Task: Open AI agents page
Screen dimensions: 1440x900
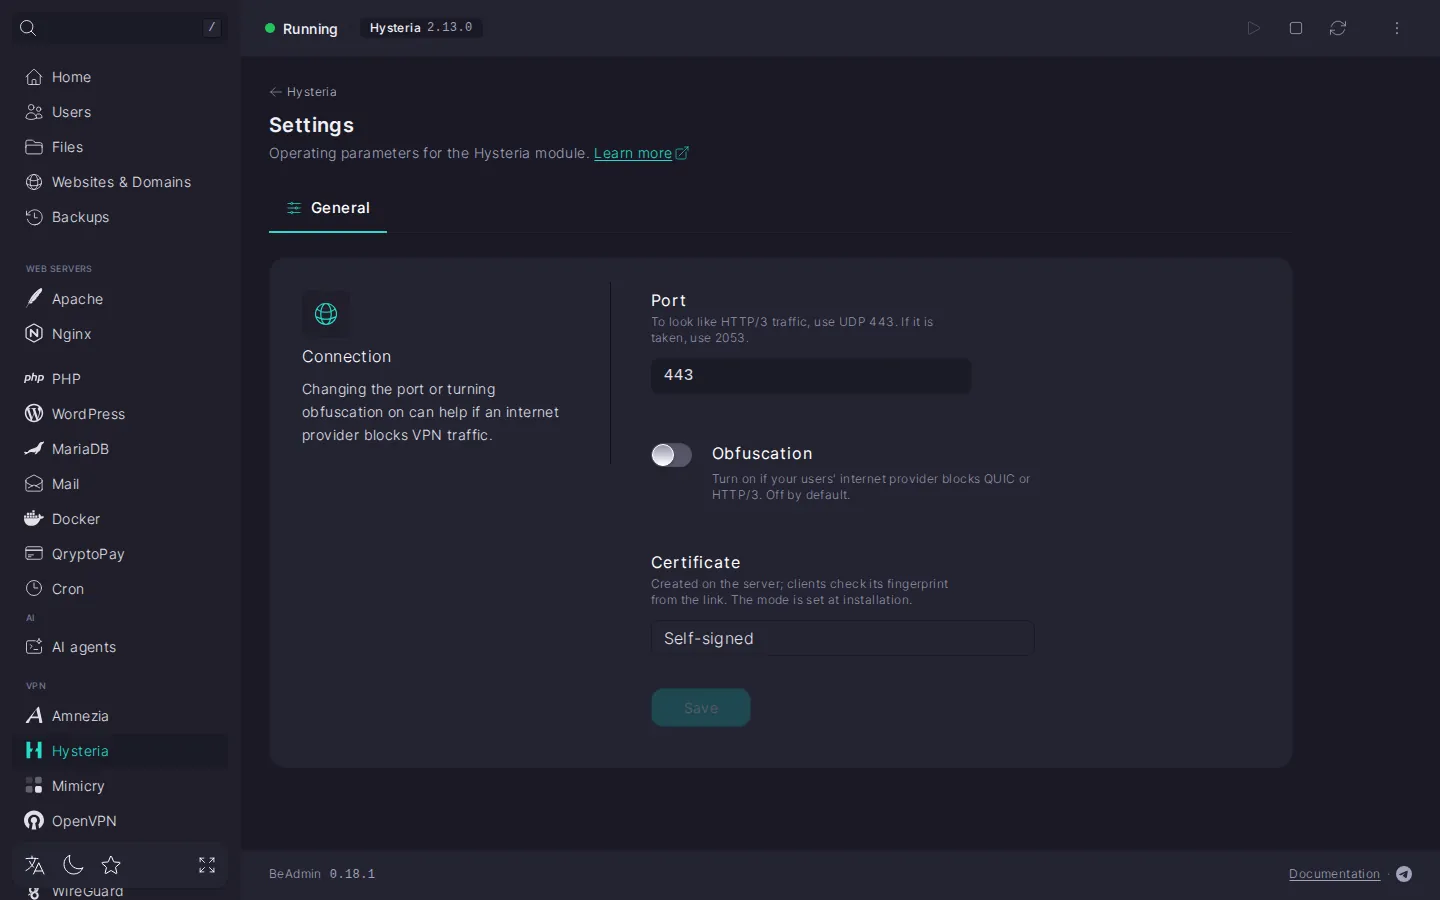Action: 120,647
